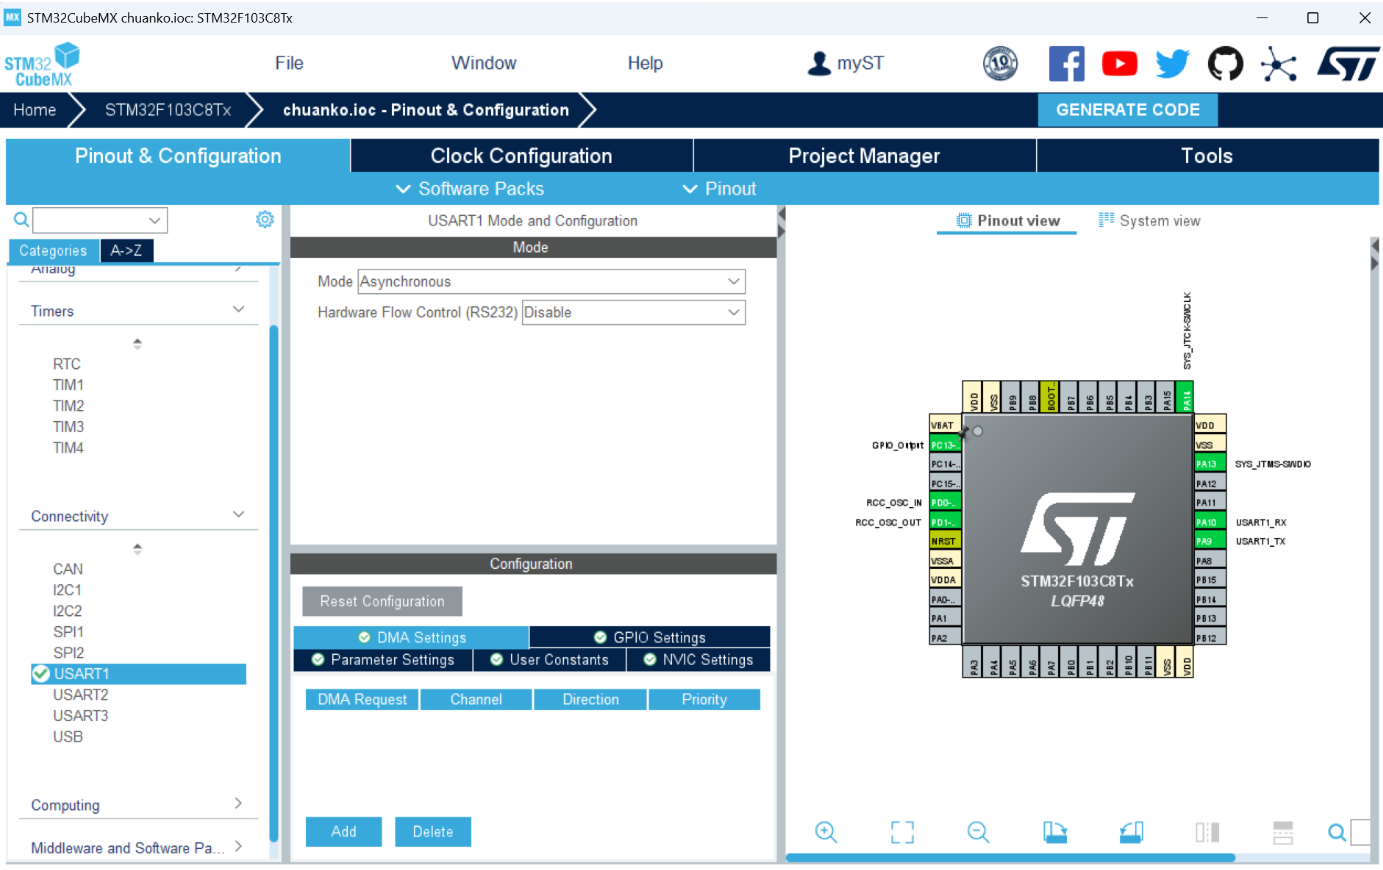
Task: Add a DMA request
Action: [x=344, y=832]
